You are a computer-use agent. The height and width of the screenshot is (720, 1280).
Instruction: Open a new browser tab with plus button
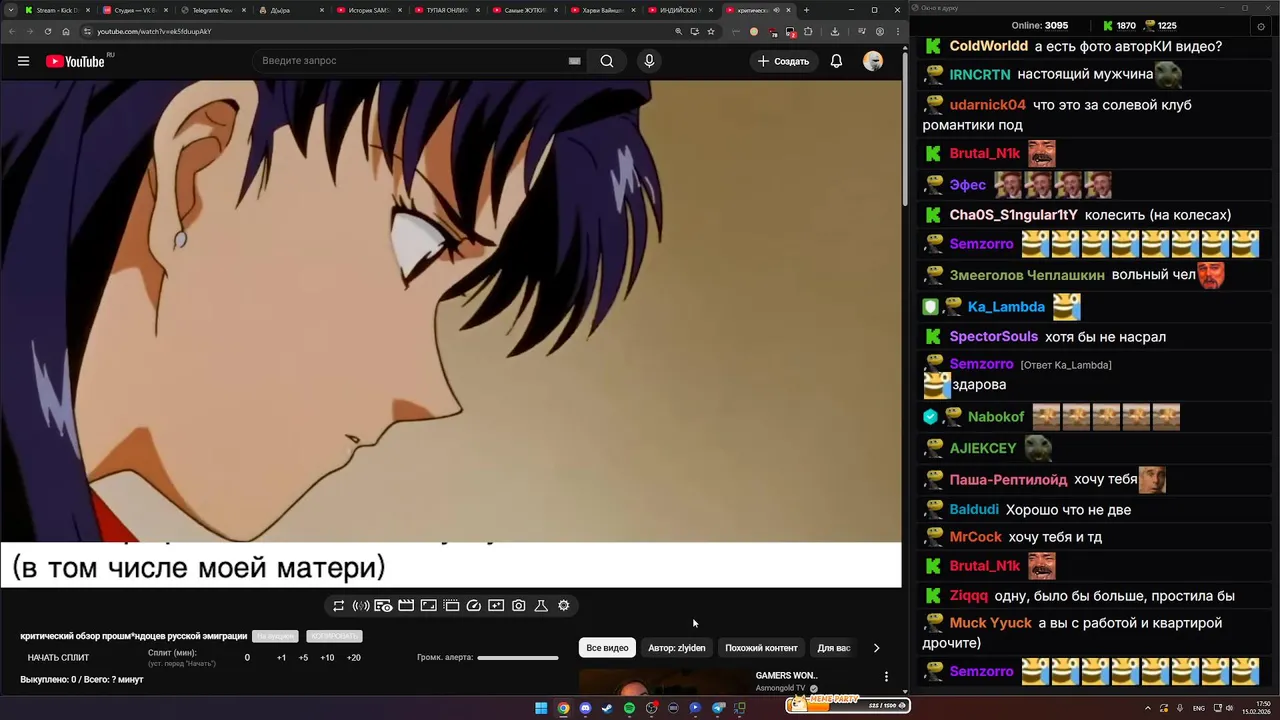click(x=807, y=10)
